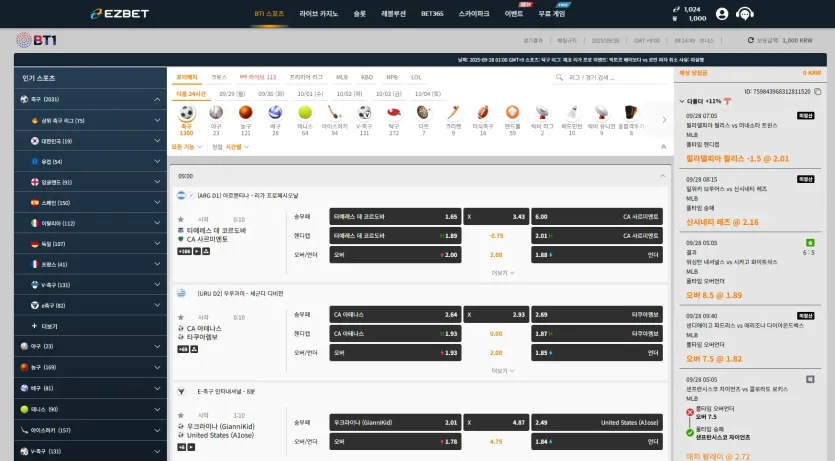Open the 무료 게임 menu item
Viewport: 835px width, 461px height.
point(552,14)
